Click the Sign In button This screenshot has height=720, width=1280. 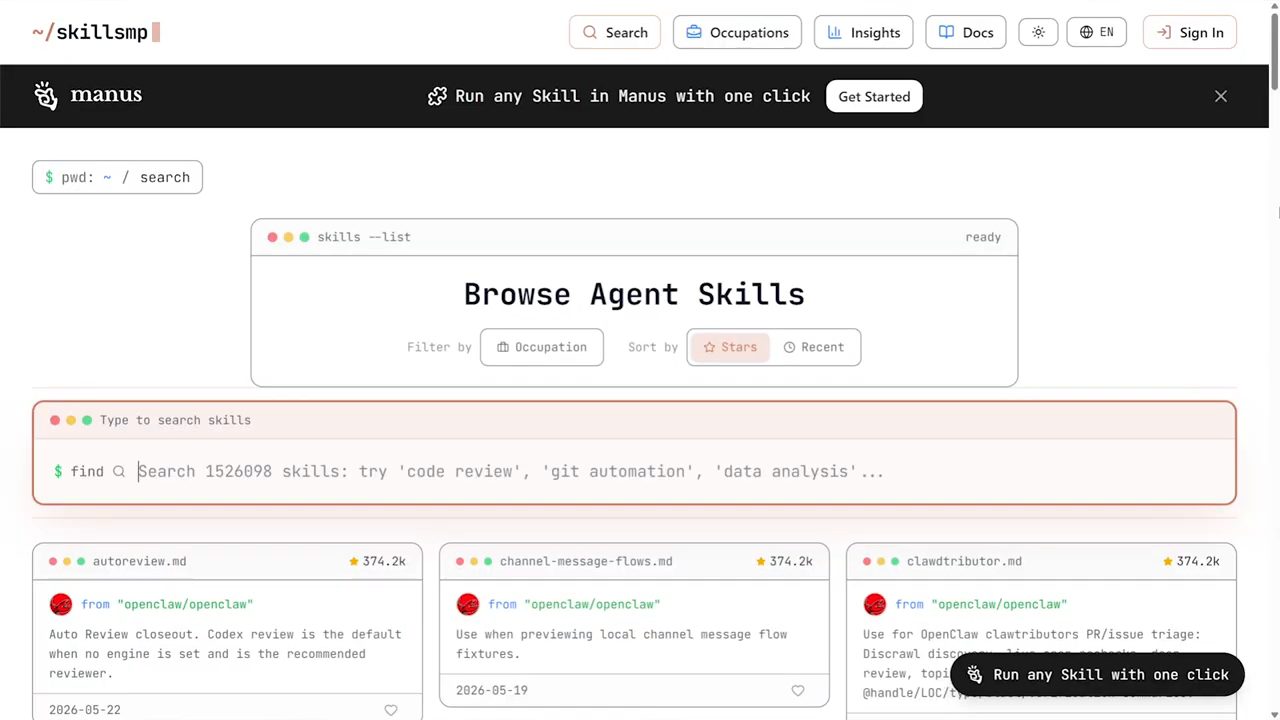(1190, 32)
